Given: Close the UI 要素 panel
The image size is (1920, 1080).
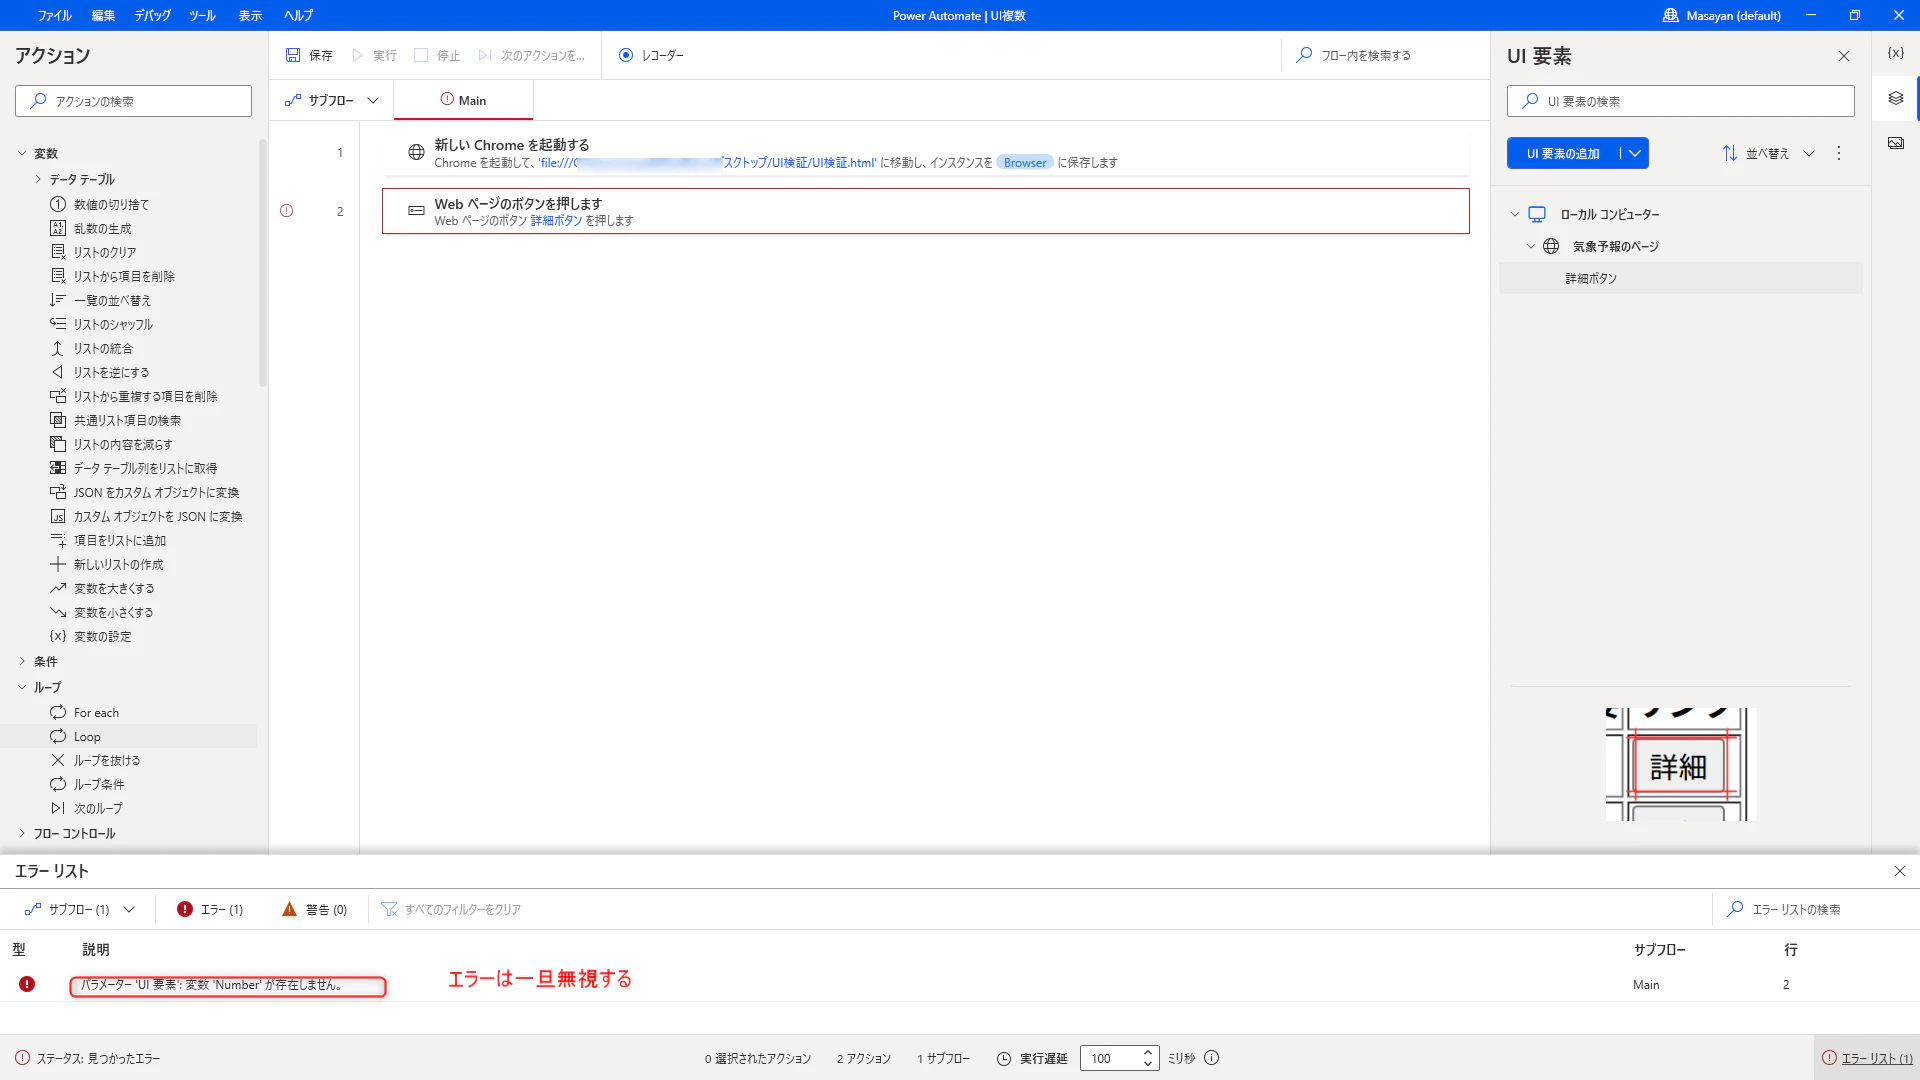Looking at the screenshot, I should click(x=1844, y=57).
